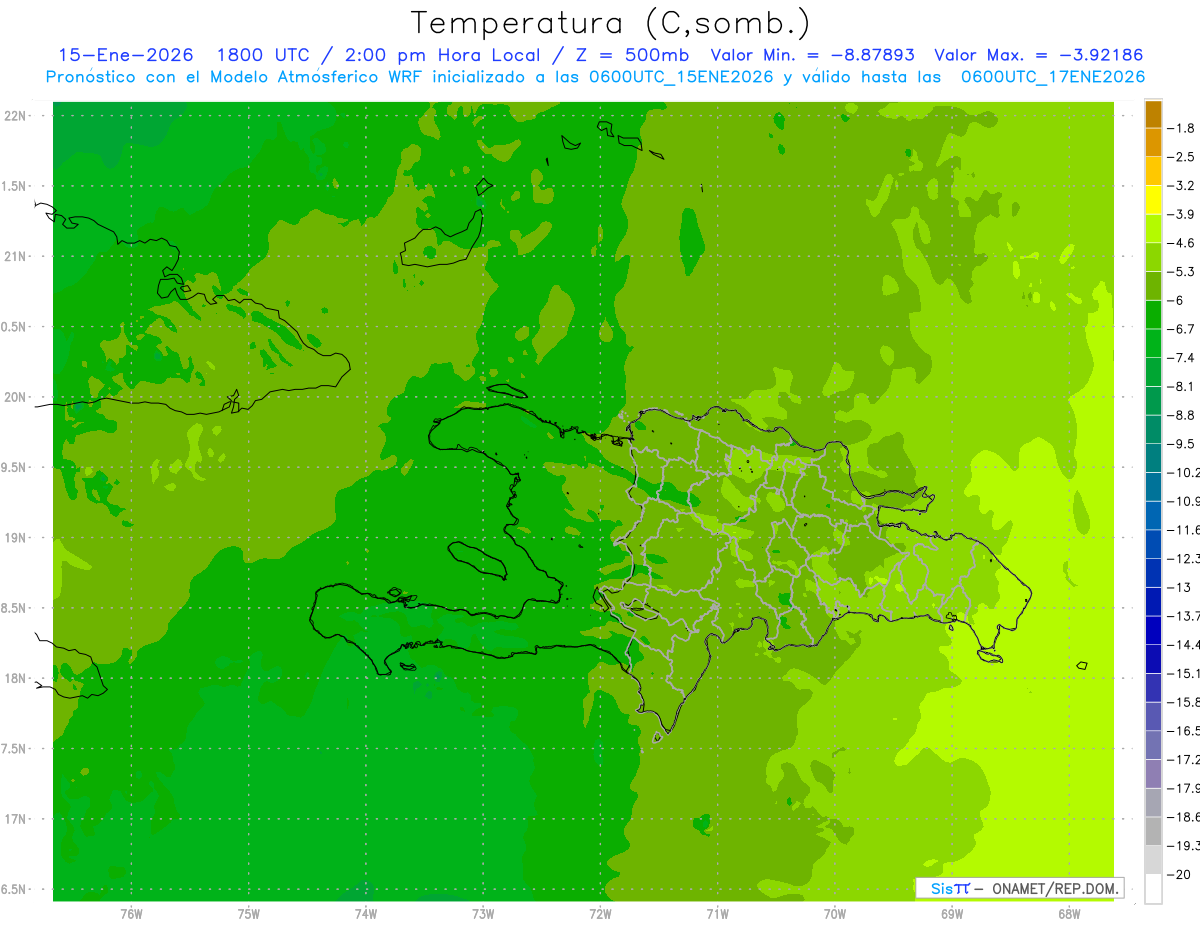Click the '17N' latitude label
This screenshot has height=927, width=1200.
[15, 819]
